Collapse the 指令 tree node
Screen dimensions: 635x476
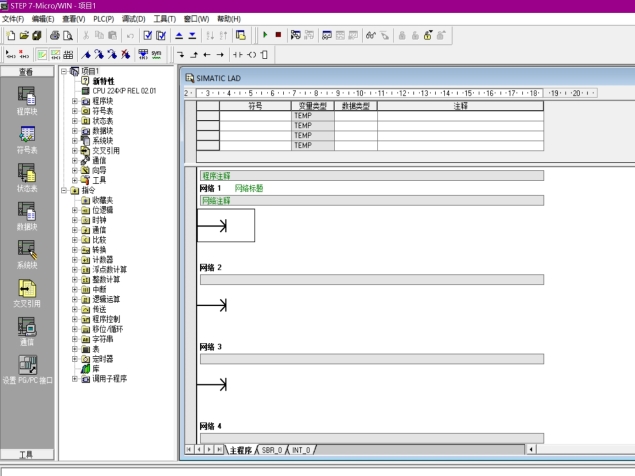[x=64, y=190]
